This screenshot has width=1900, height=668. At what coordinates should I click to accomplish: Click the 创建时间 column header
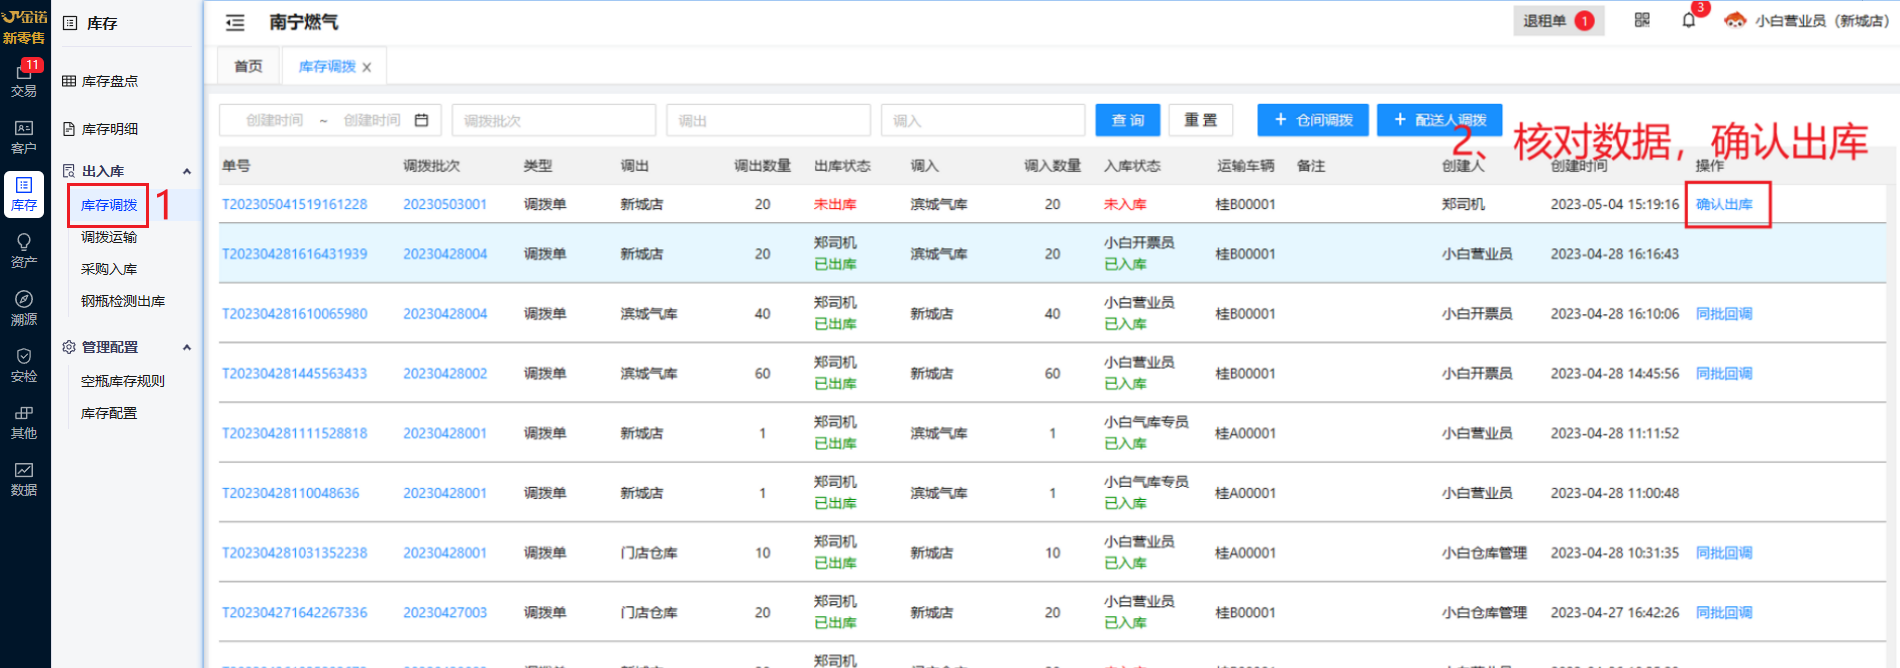1579,166
